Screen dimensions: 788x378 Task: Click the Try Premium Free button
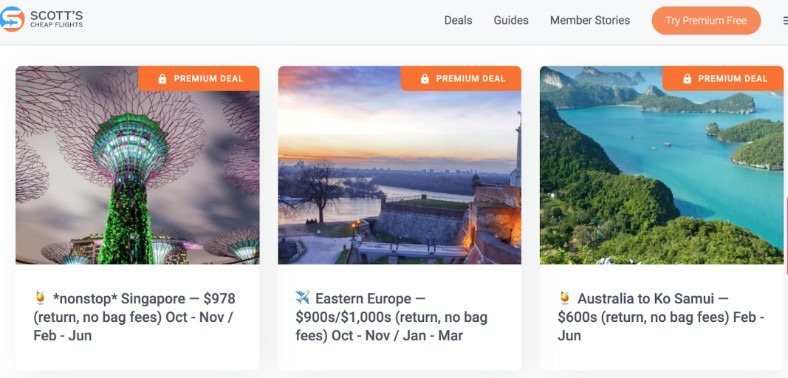pyautogui.click(x=706, y=21)
